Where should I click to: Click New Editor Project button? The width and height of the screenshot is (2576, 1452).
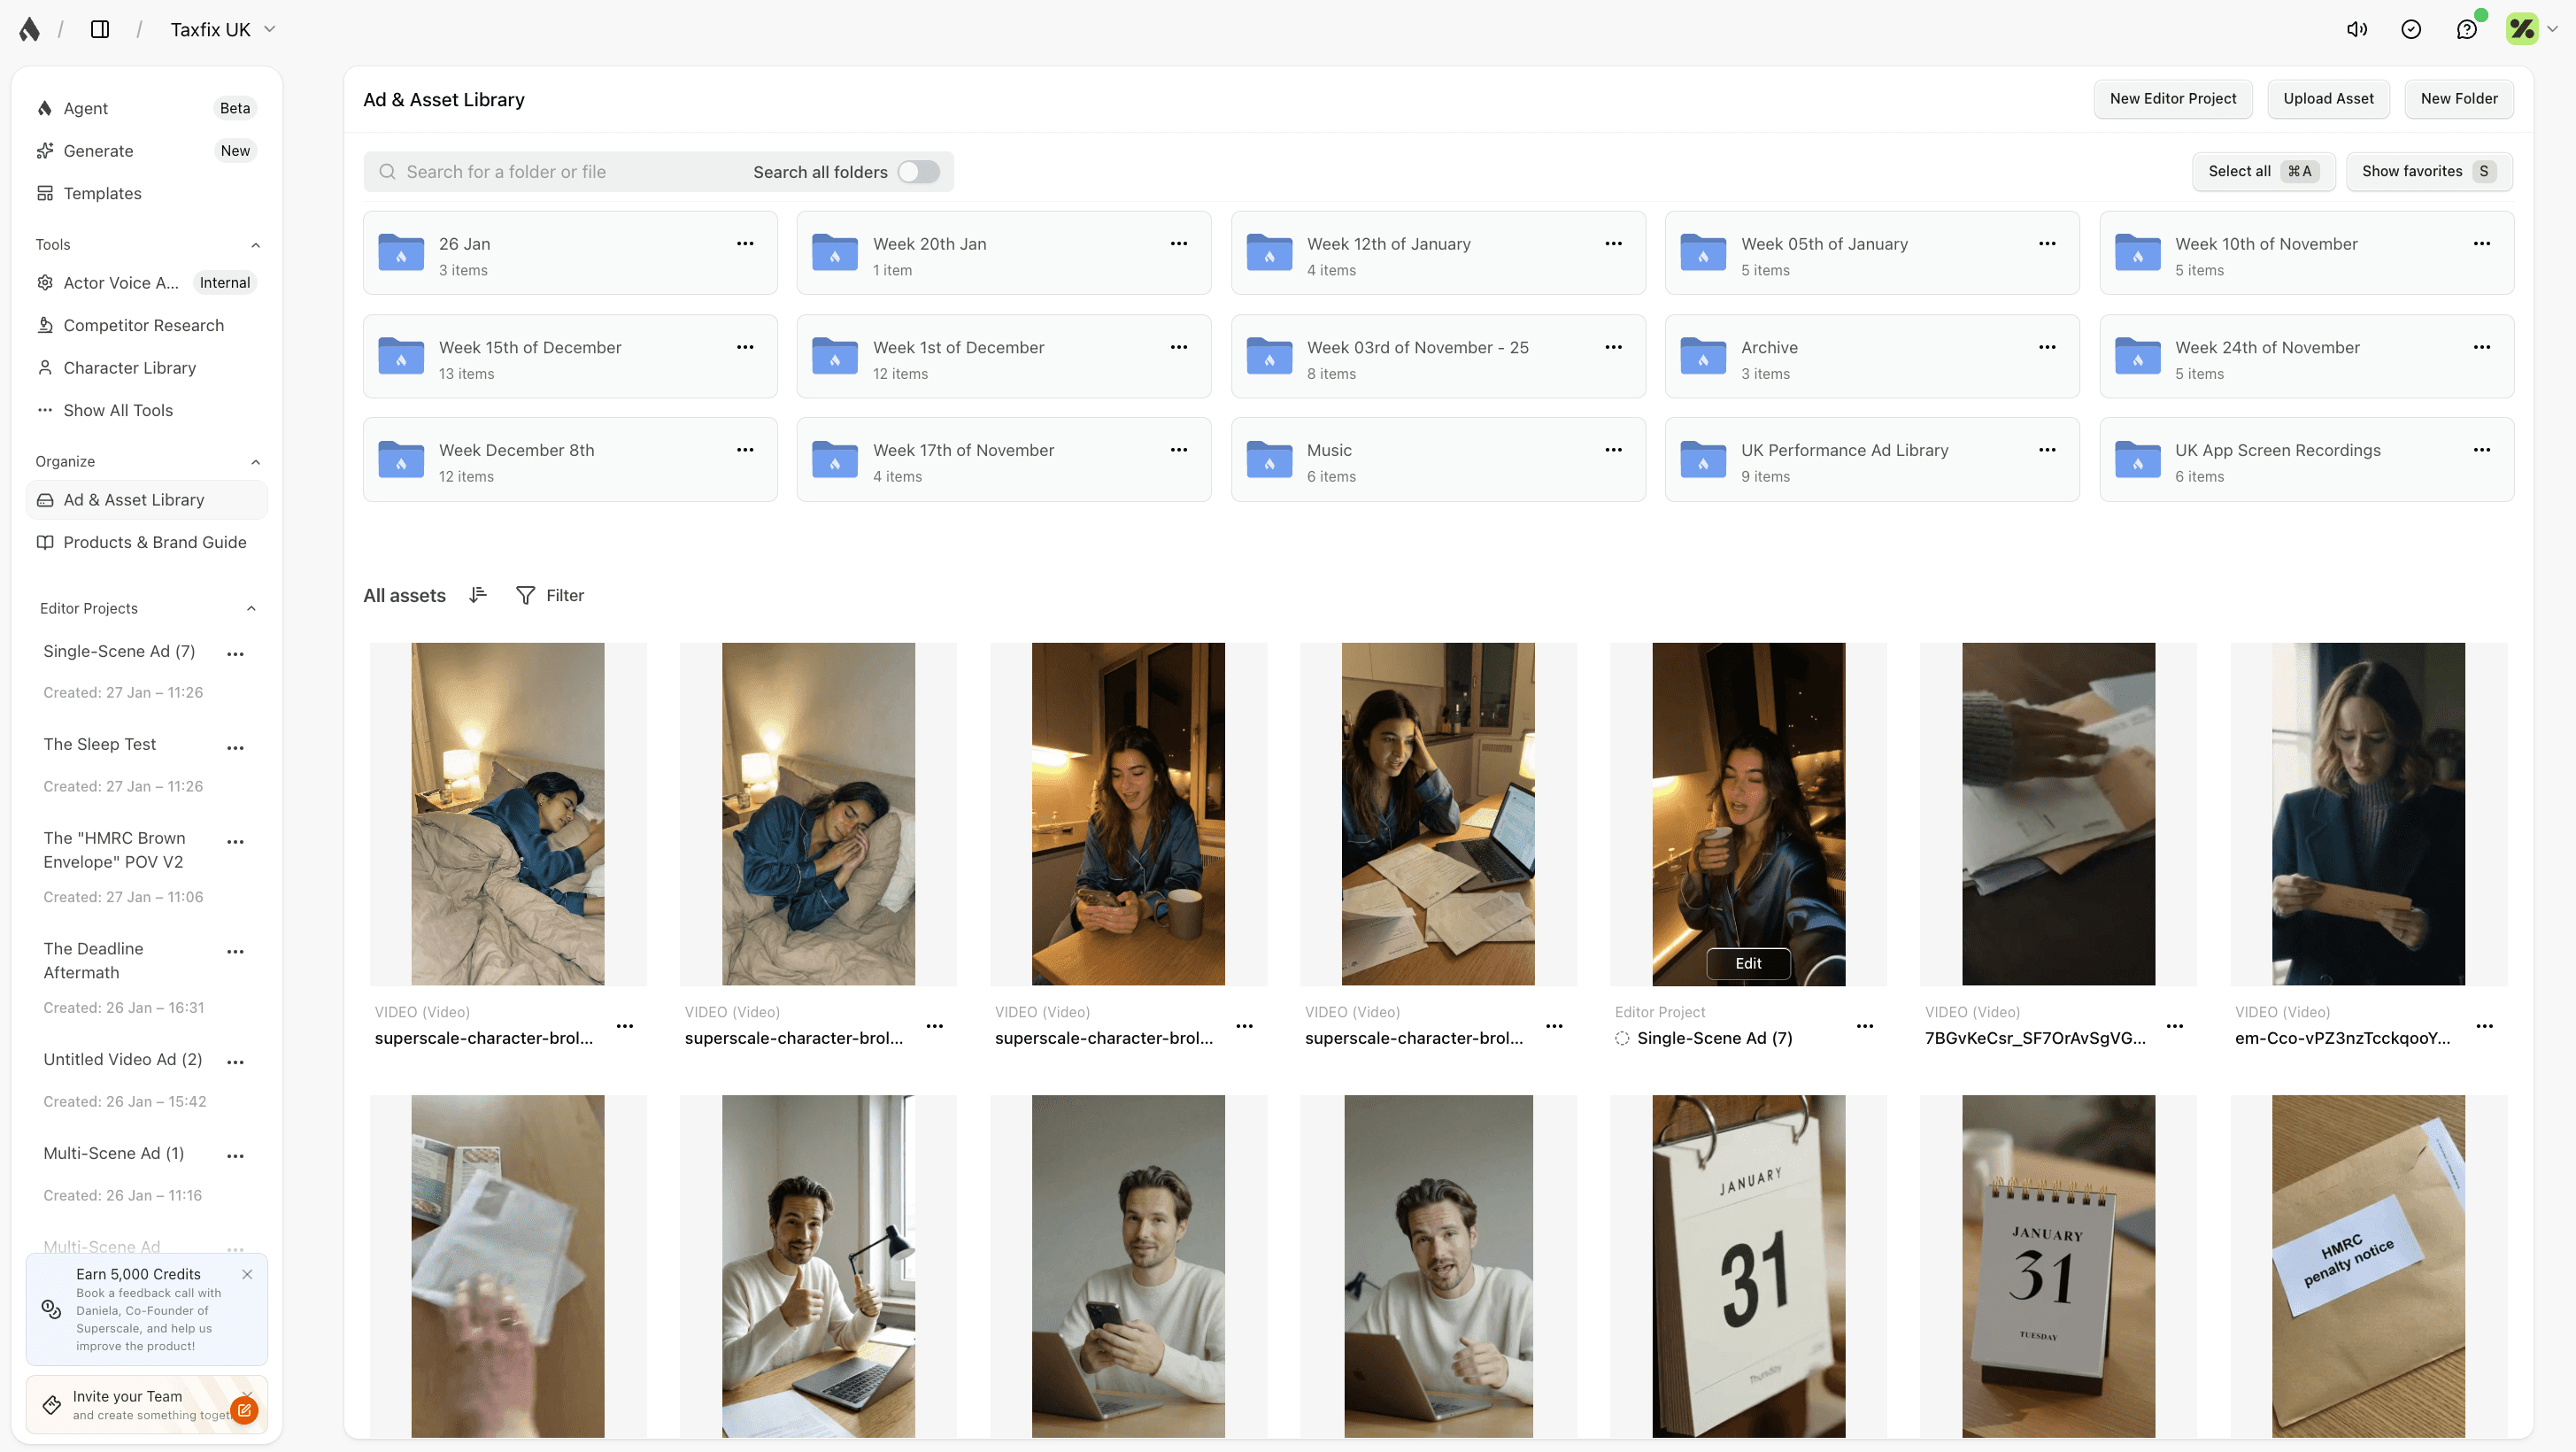pos(2172,98)
